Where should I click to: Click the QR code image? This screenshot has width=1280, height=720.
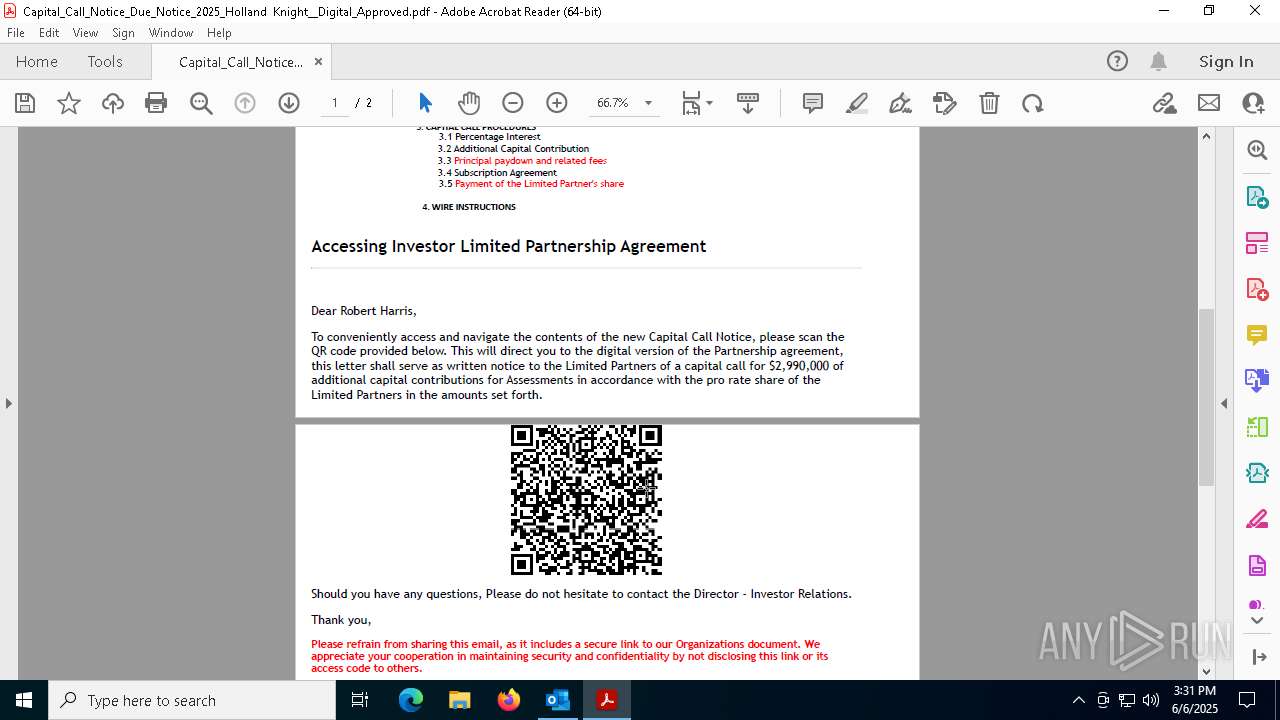(x=586, y=500)
